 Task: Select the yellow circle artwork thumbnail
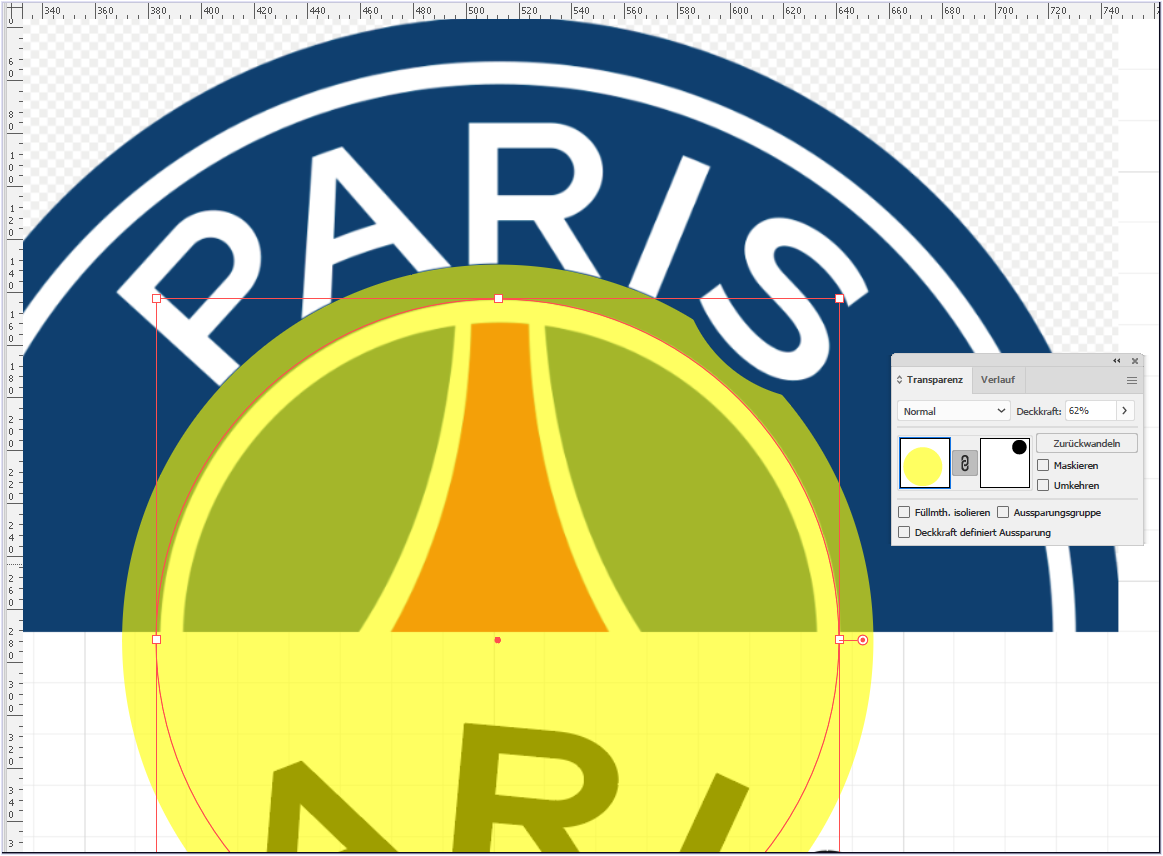[x=924, y=463]
